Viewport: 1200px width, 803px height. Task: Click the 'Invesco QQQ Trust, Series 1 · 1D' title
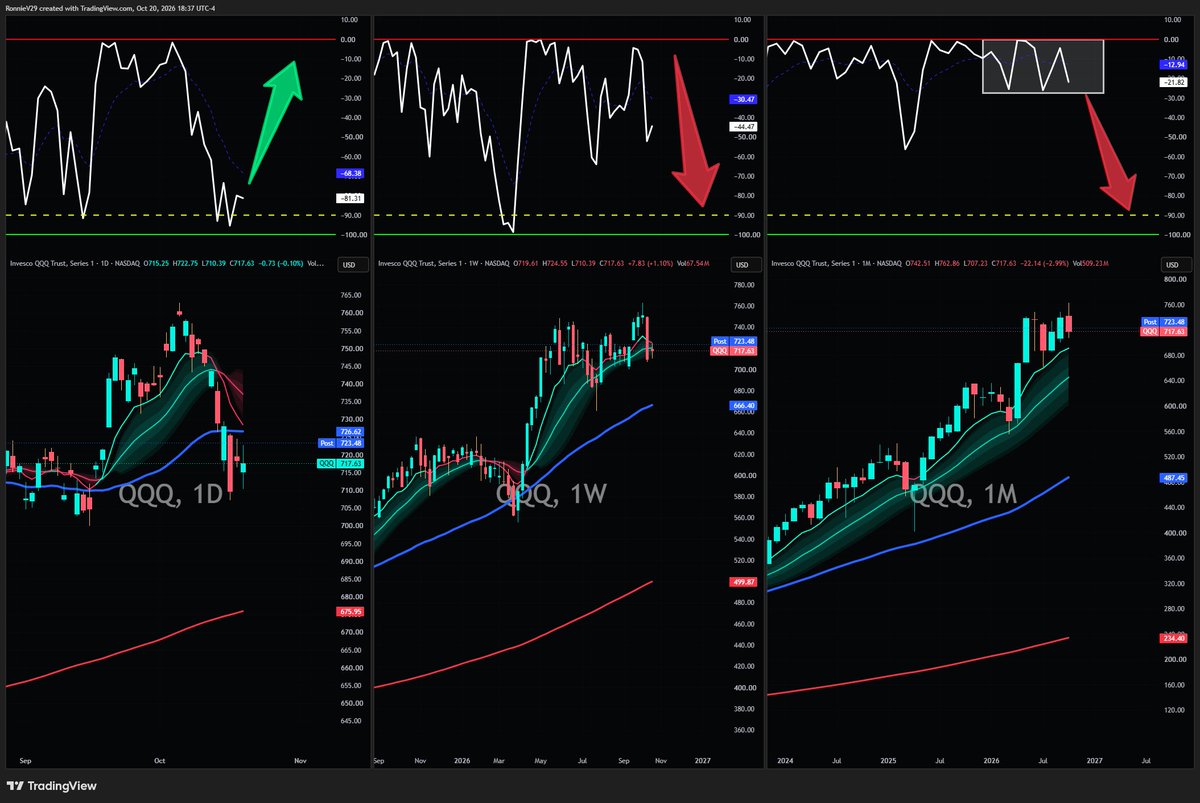click(x=57, y=264)
